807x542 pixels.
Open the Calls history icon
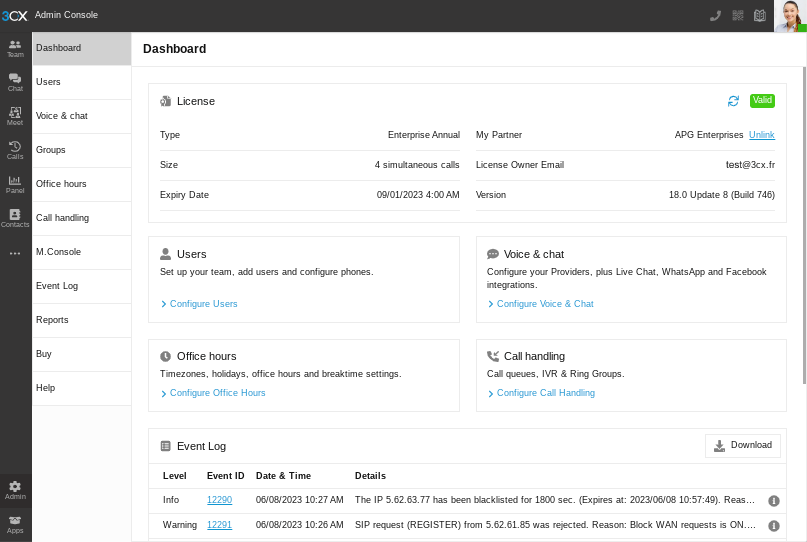15,150
